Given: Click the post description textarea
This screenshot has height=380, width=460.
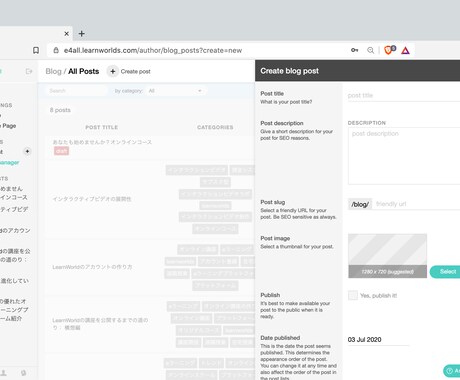Looking at the screenshot, I should pyautogui.click(x=404, y=156).
